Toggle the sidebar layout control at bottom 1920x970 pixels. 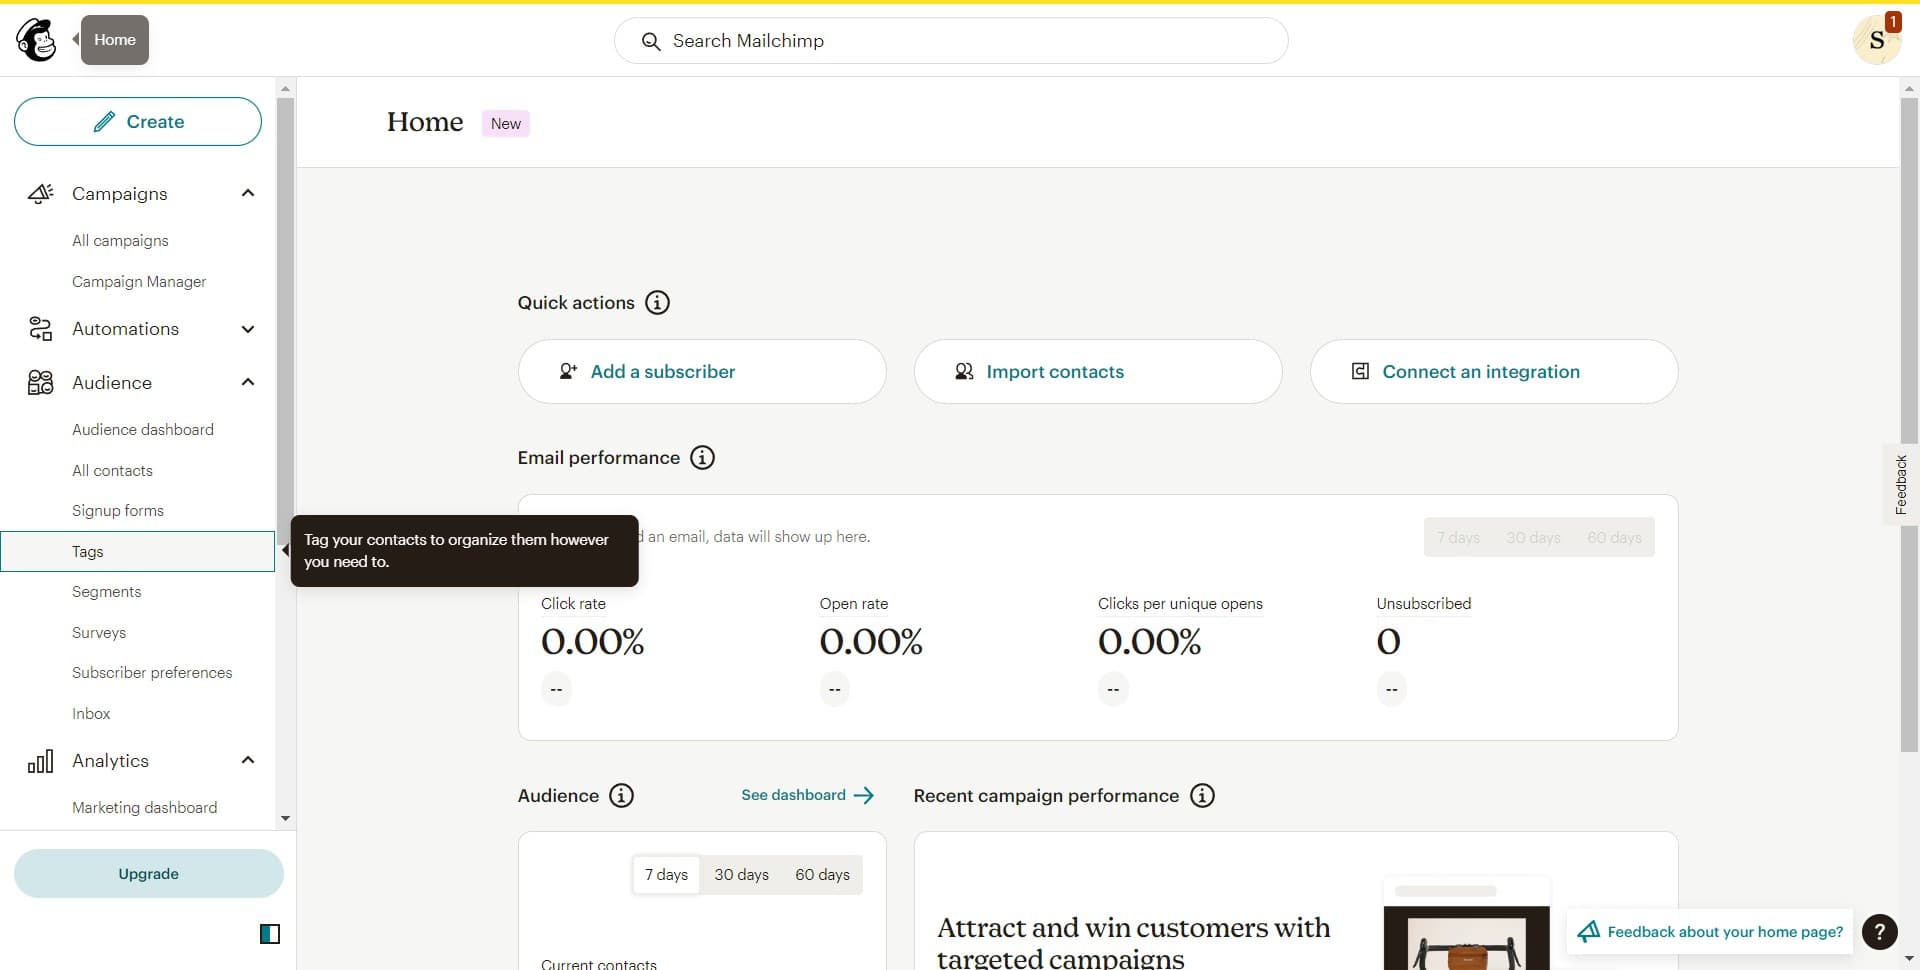coord(270,933)
